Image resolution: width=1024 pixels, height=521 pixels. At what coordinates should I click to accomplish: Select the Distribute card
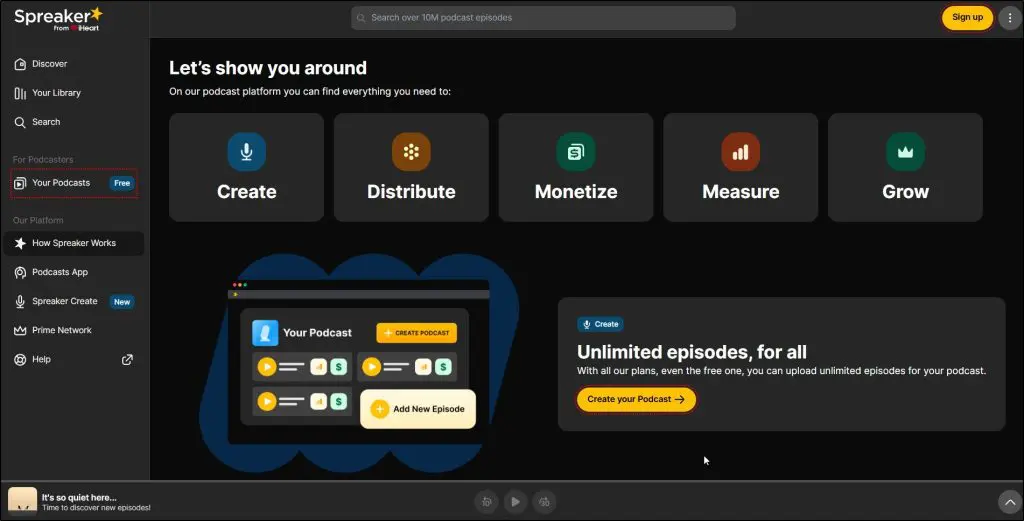(411, 168)
